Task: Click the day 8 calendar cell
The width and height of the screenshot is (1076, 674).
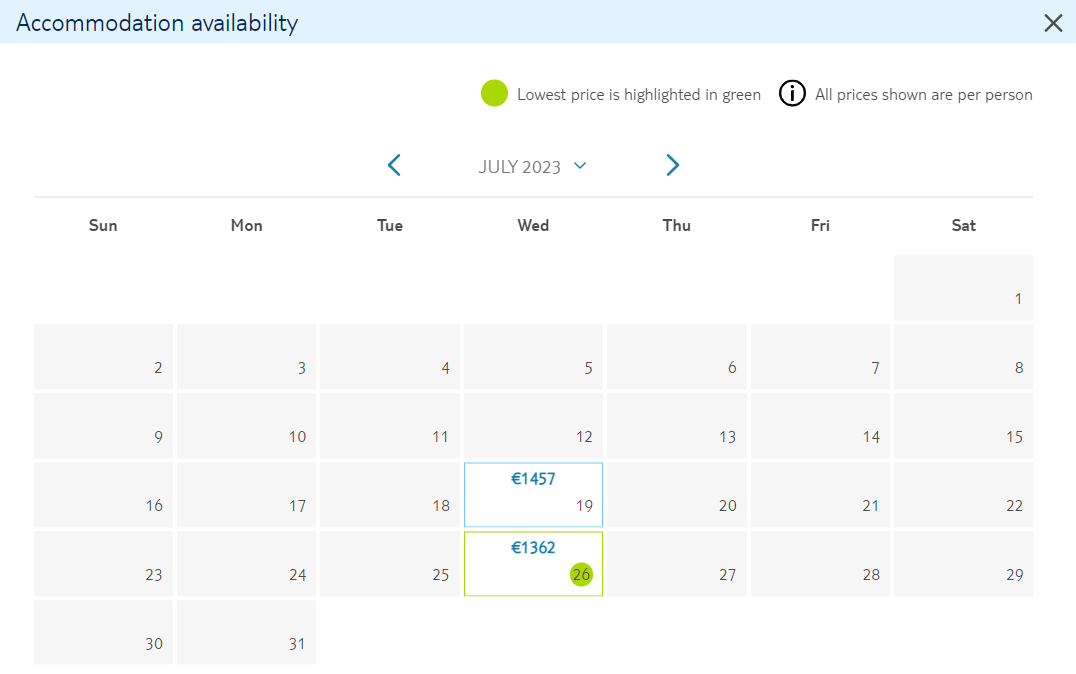Action: click(963, 357)
